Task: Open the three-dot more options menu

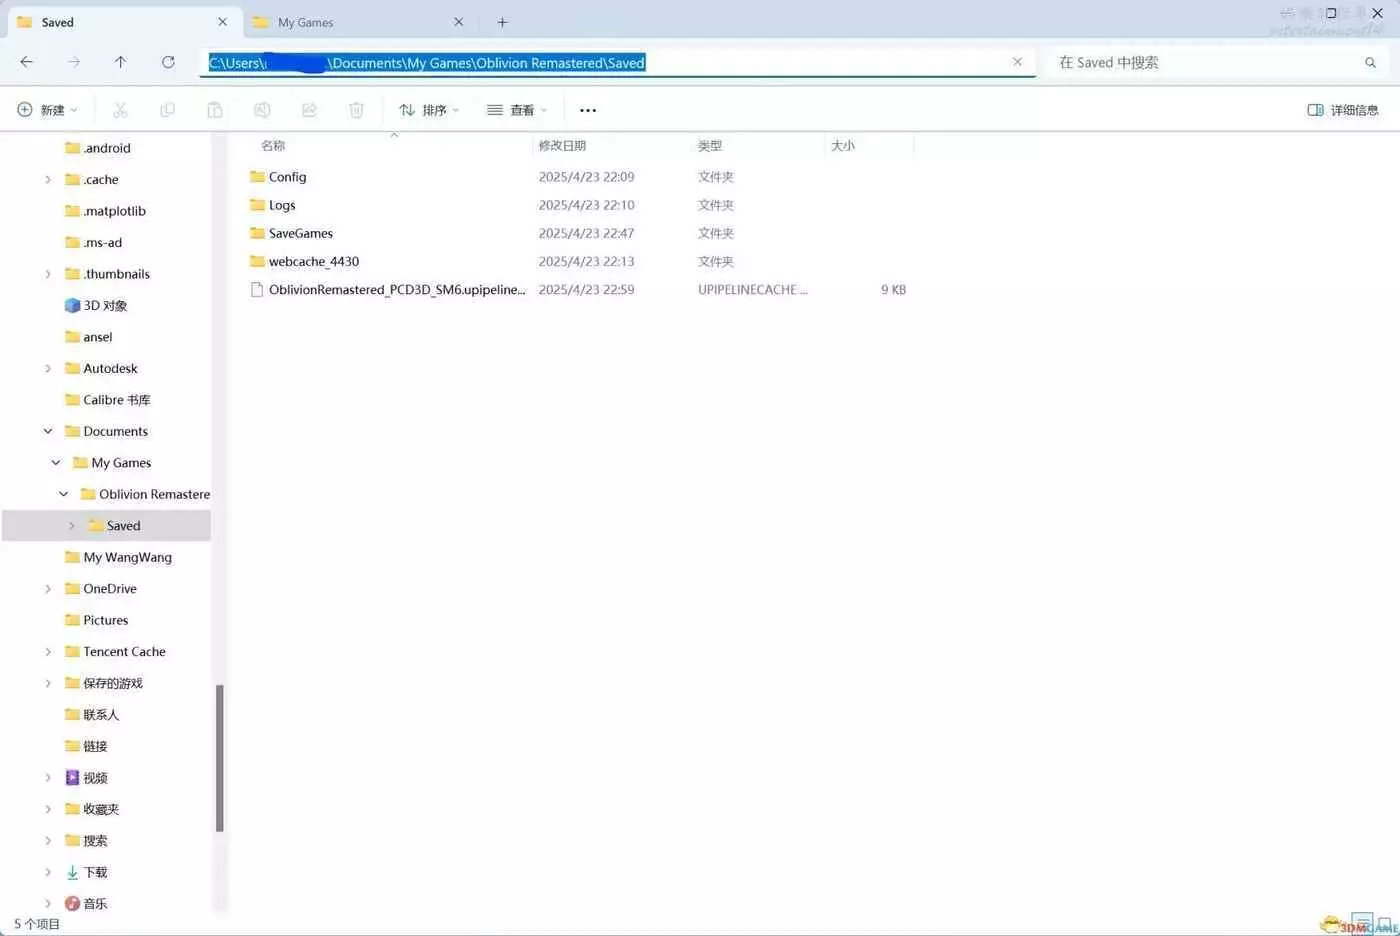Action: (588, 110)
